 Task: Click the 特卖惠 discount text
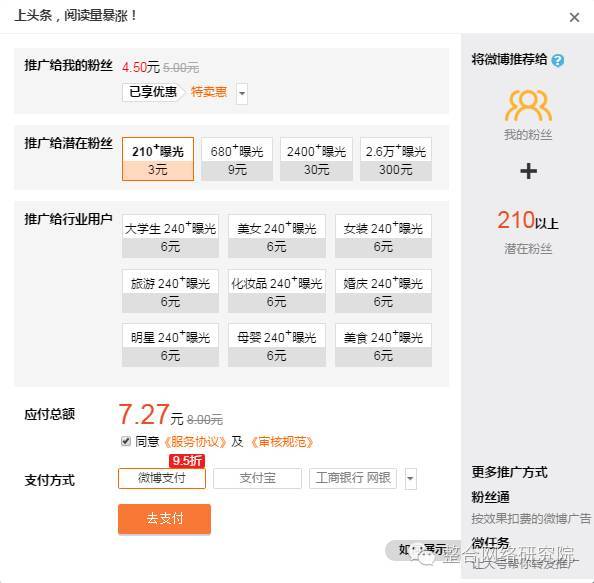[x=209, y=92]
